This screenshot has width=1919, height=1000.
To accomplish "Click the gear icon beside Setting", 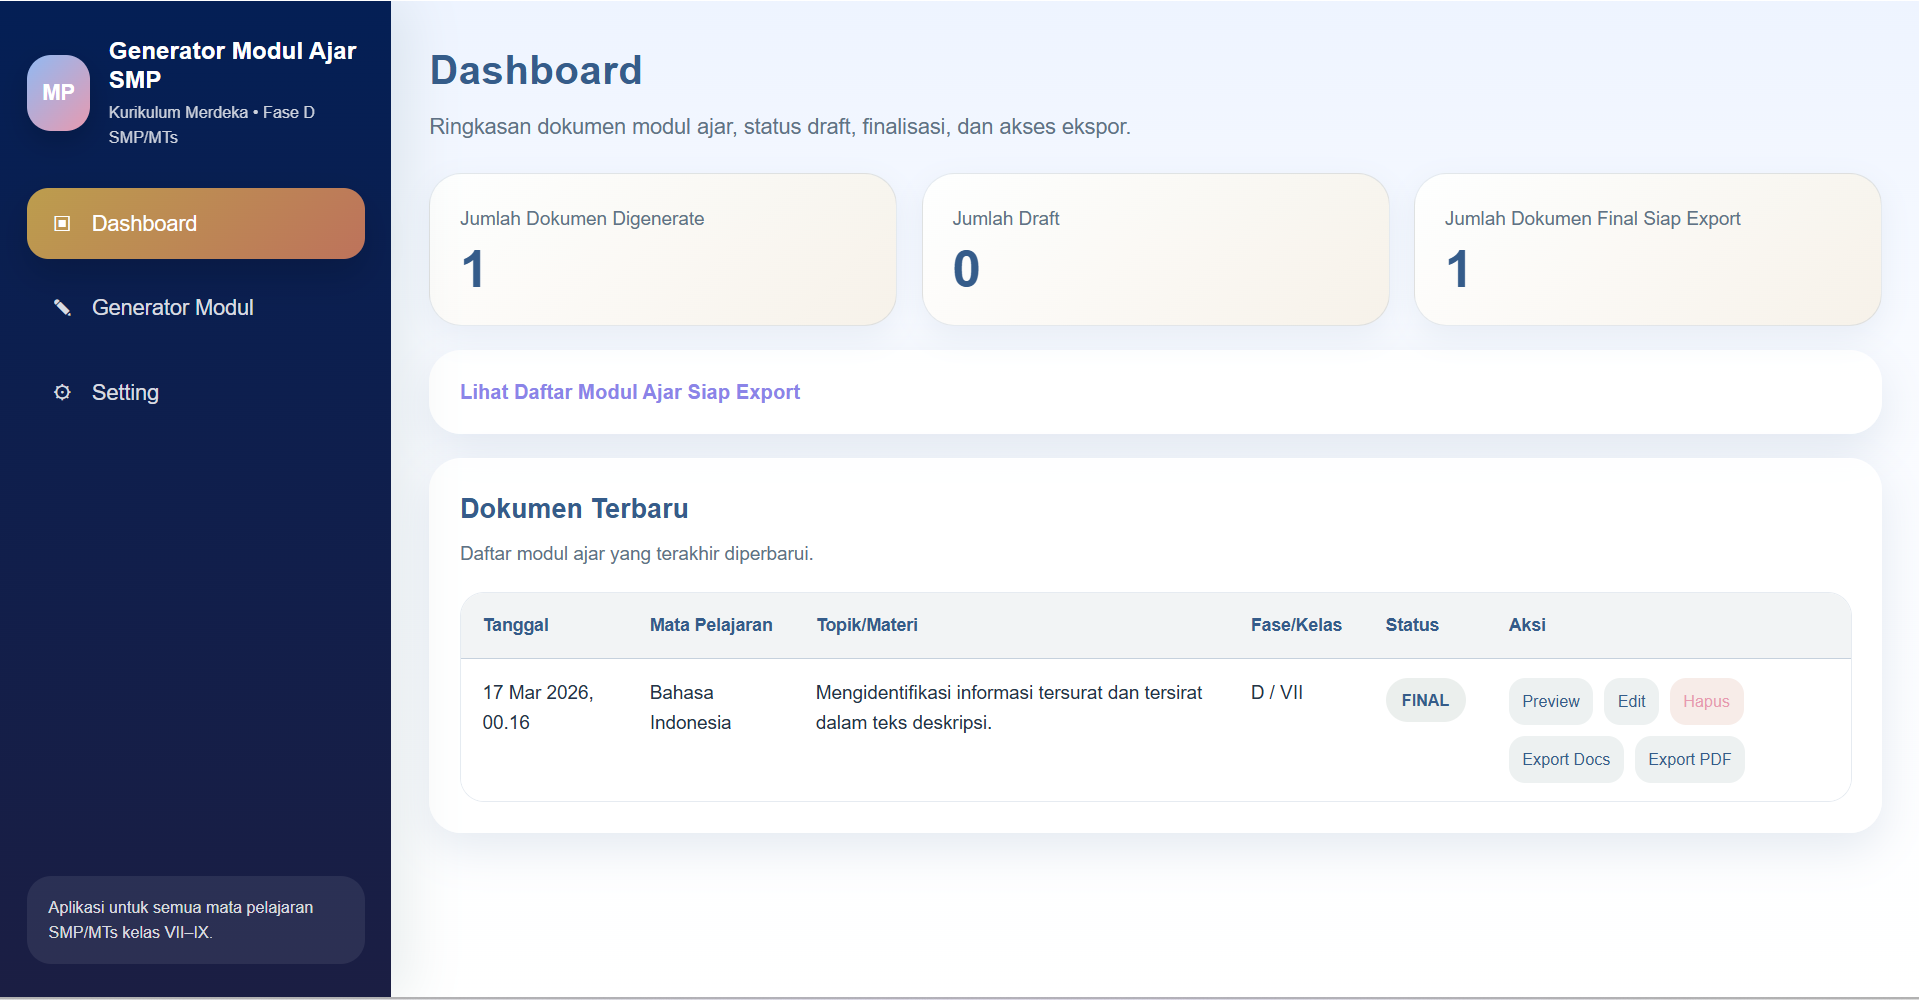I will pos(62,392).
